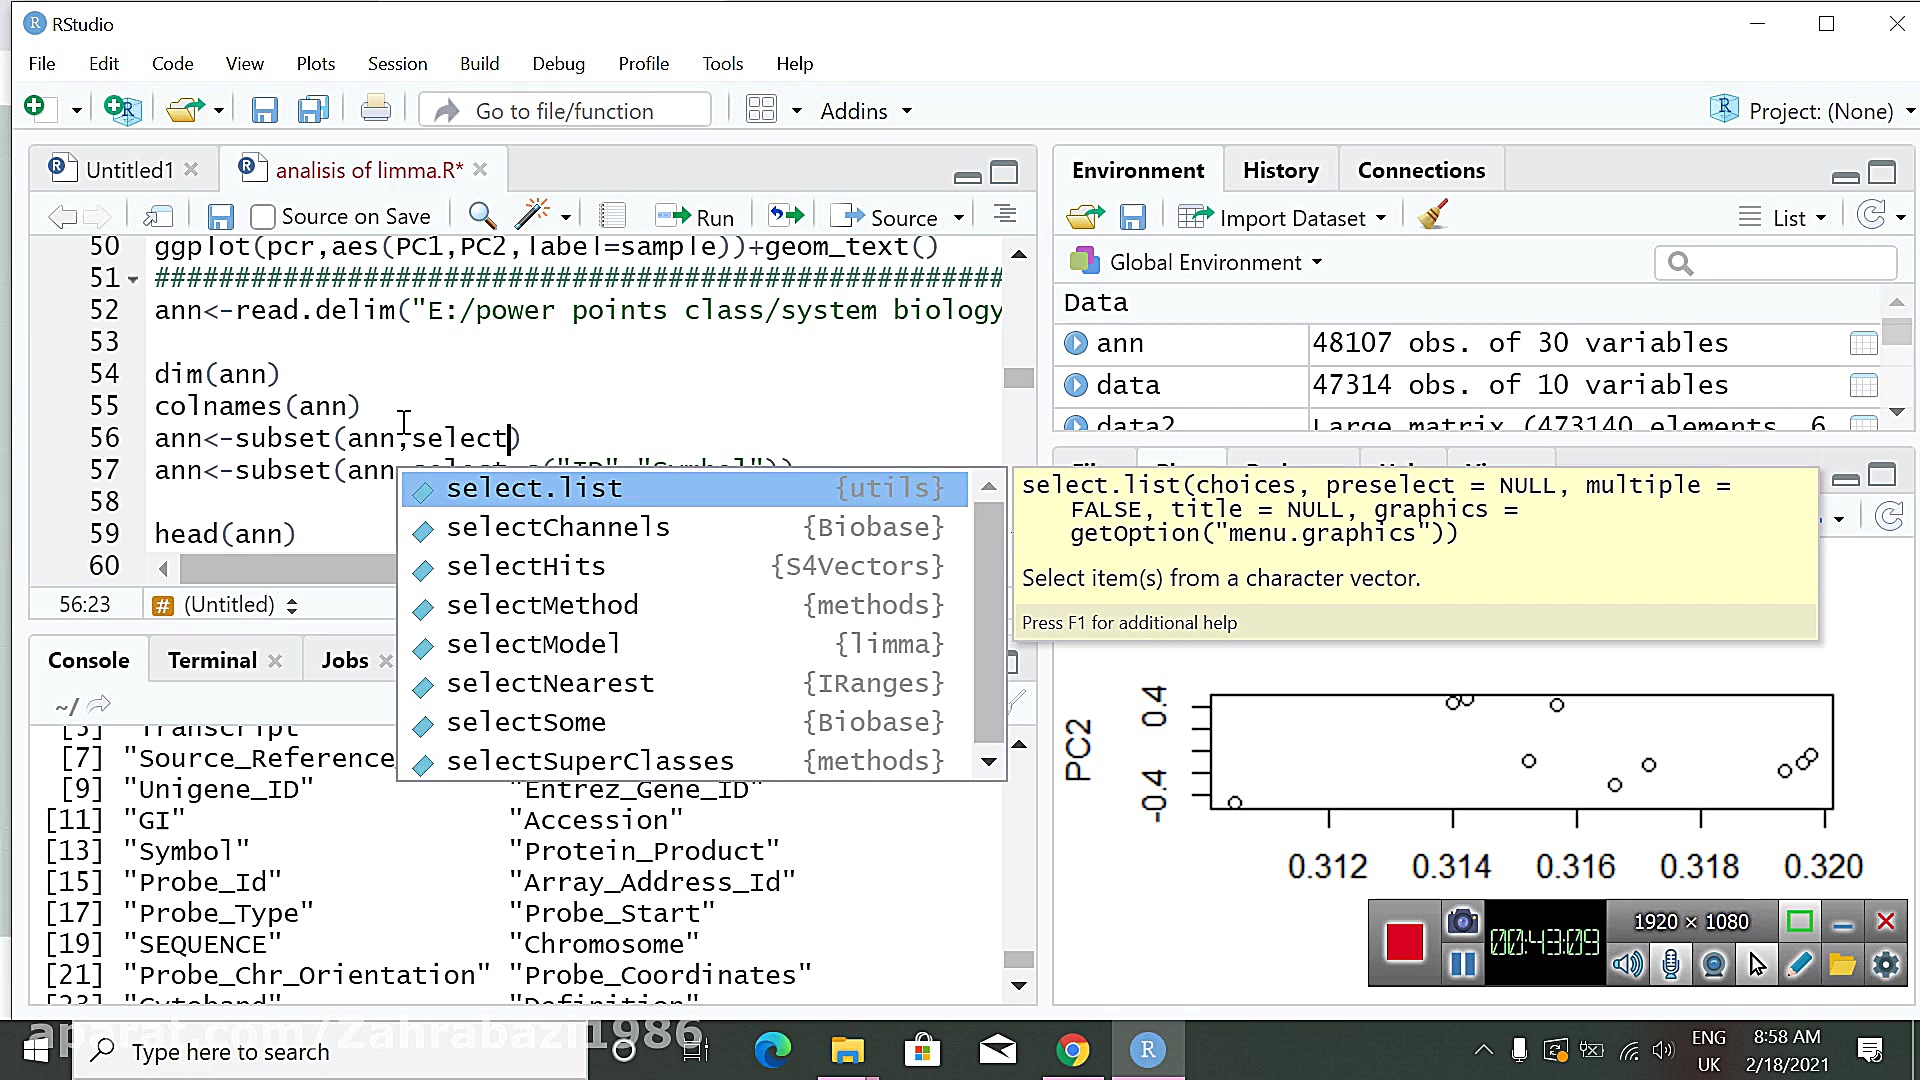The height and width of the screenshot is (1080, 1920).
Task: Show the document outline
Action: click(x=1005, y=215)
